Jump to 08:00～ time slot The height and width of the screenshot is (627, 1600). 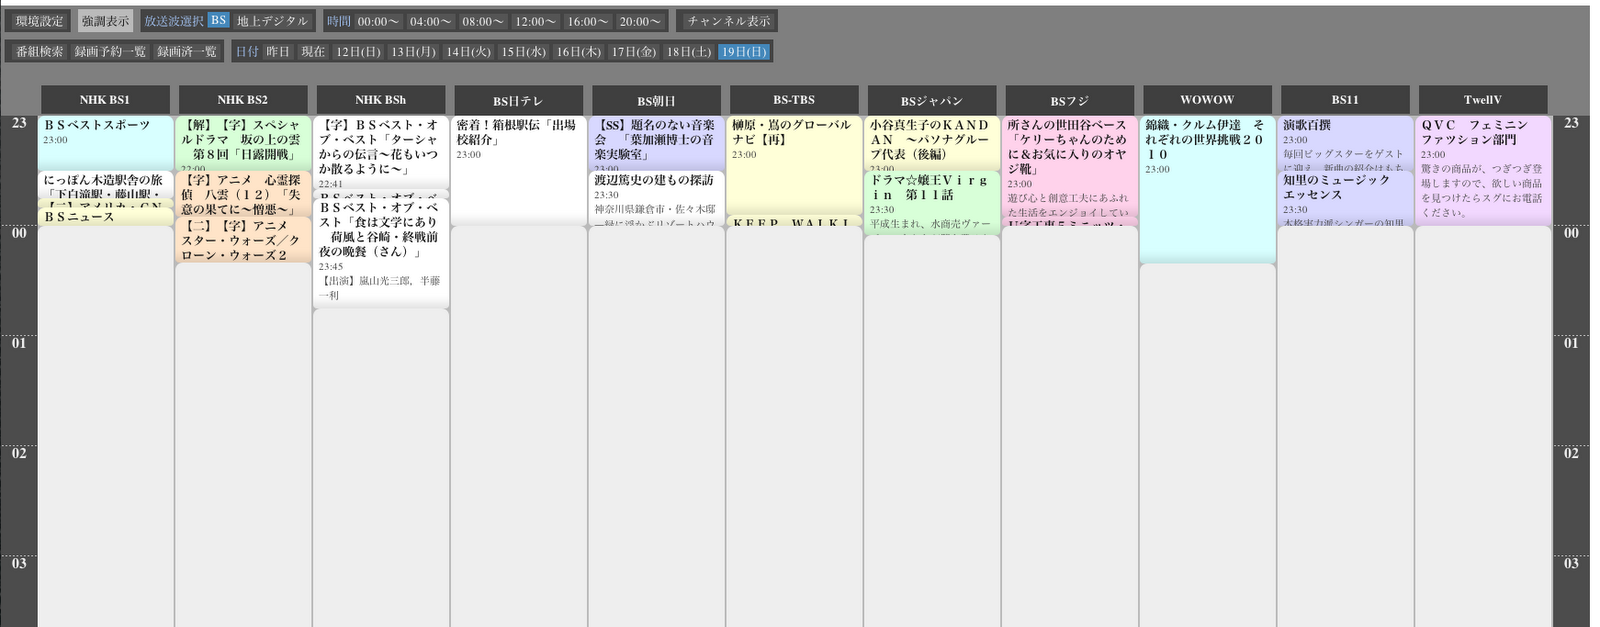click(483, 21)
